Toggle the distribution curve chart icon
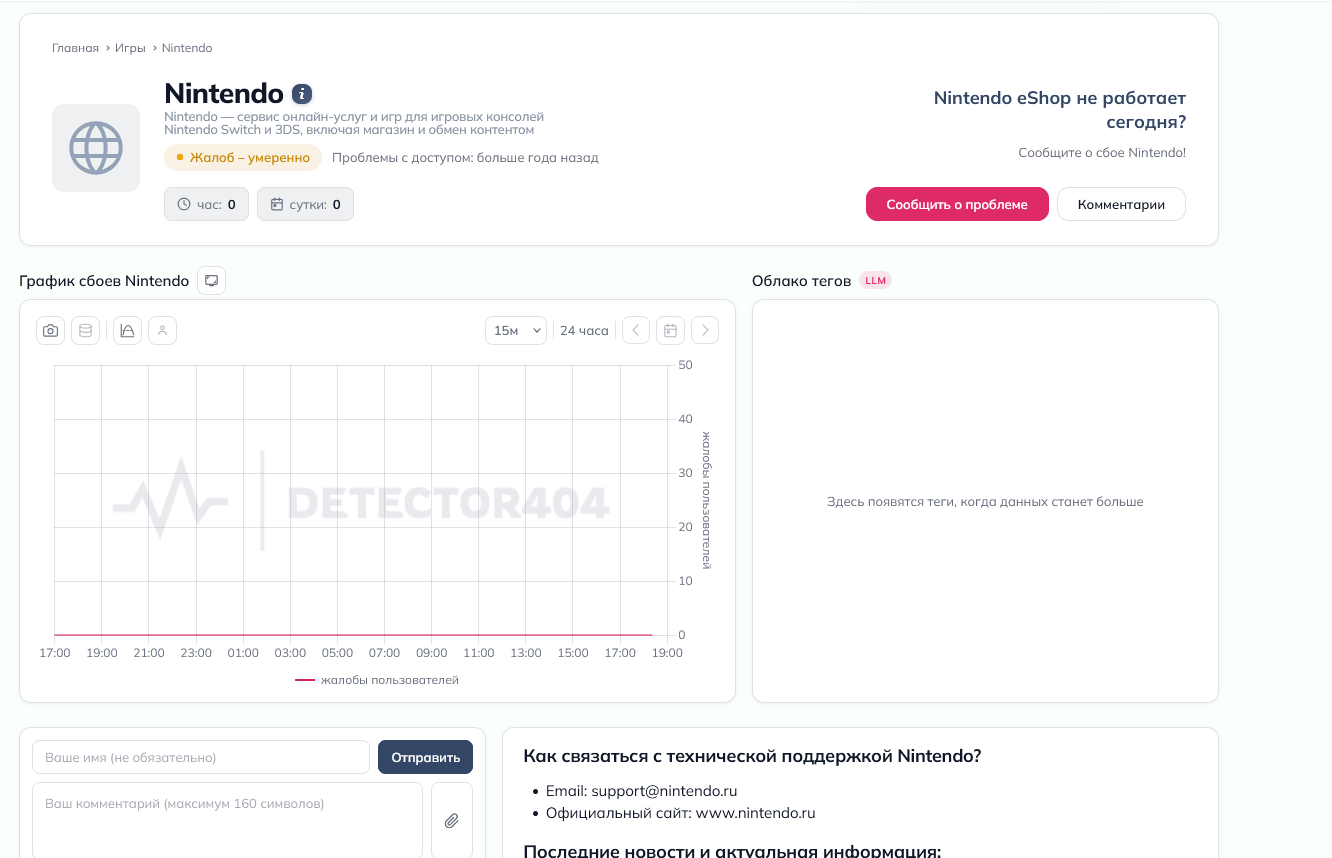The image size is (1332, 858). [127, 330]
